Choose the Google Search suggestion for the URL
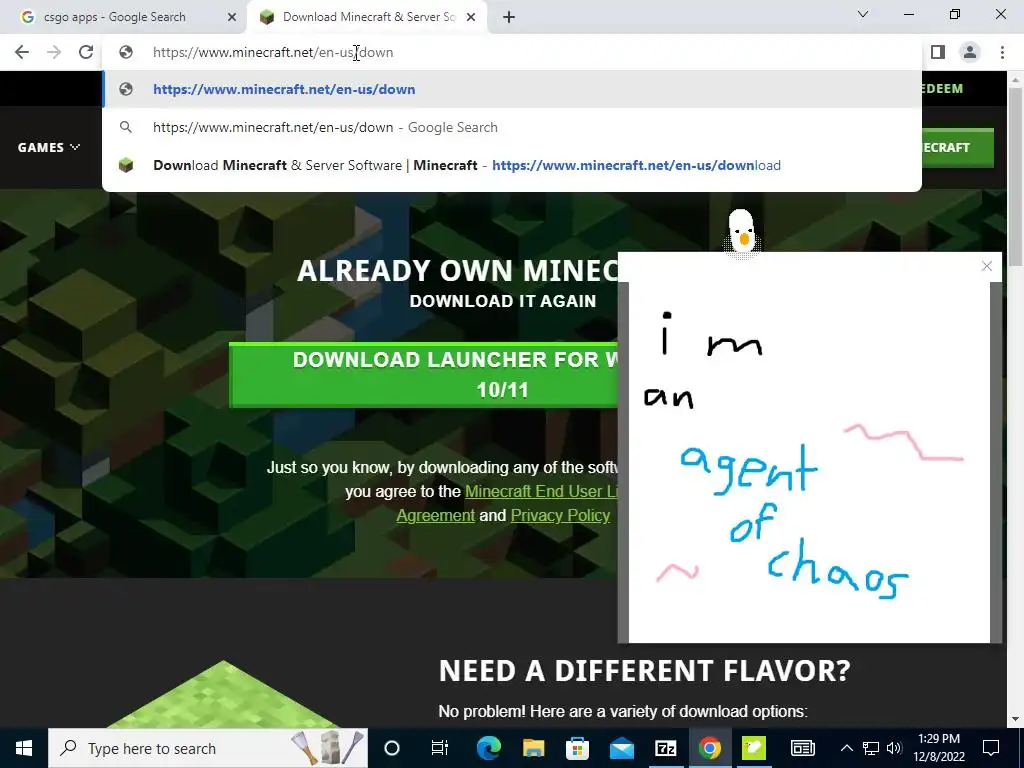This screenshot has height=768, width=1024. pyautogui.click(x=511, y=127)
